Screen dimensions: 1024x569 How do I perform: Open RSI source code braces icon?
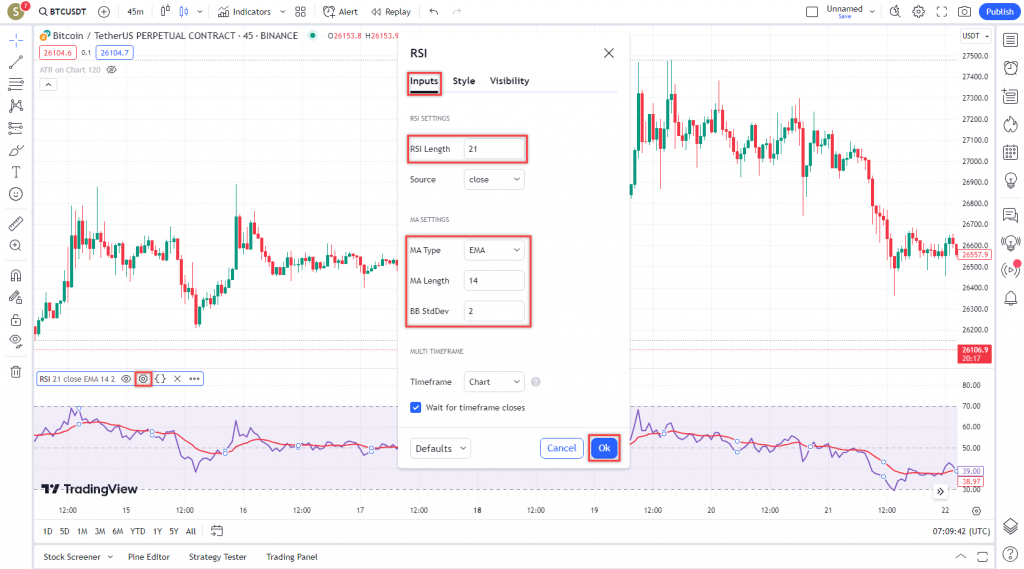(160, 379)
